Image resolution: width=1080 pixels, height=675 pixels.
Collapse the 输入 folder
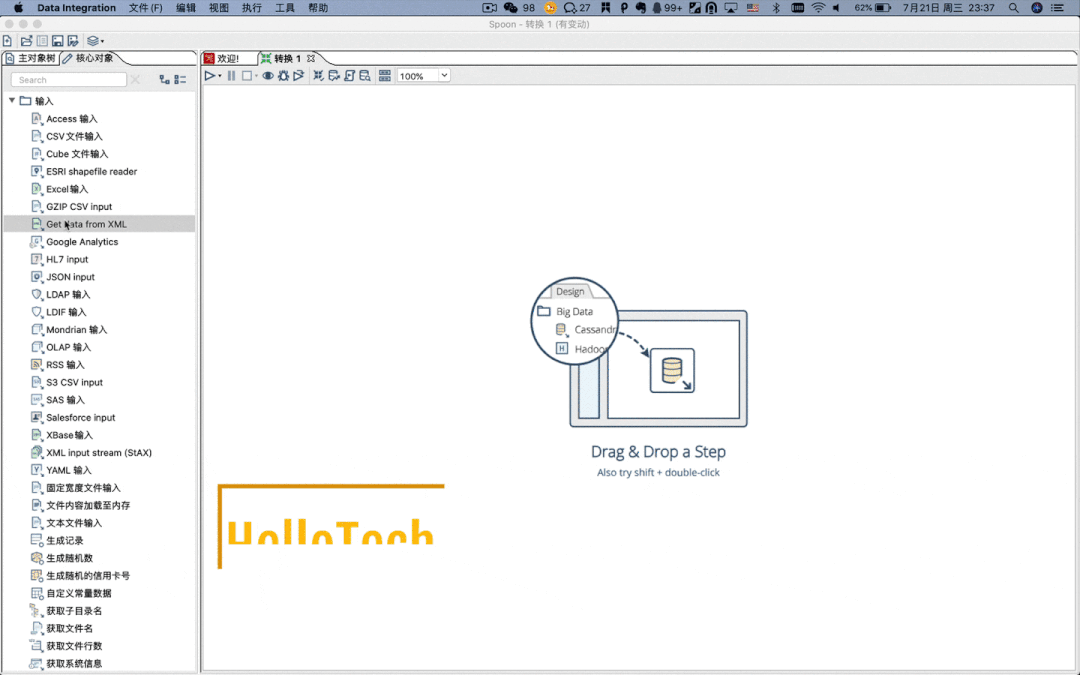12,101
